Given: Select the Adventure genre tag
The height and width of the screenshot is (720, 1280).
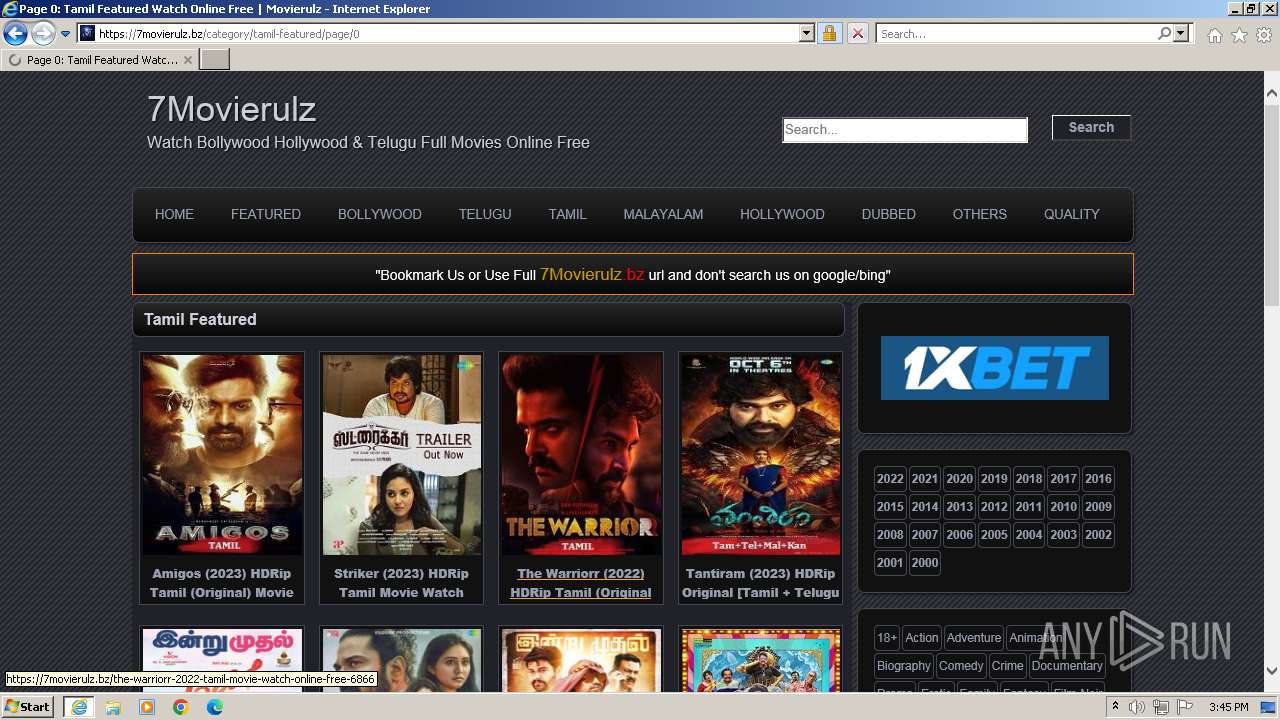Looking at the screenshot, I should [974, 638].
